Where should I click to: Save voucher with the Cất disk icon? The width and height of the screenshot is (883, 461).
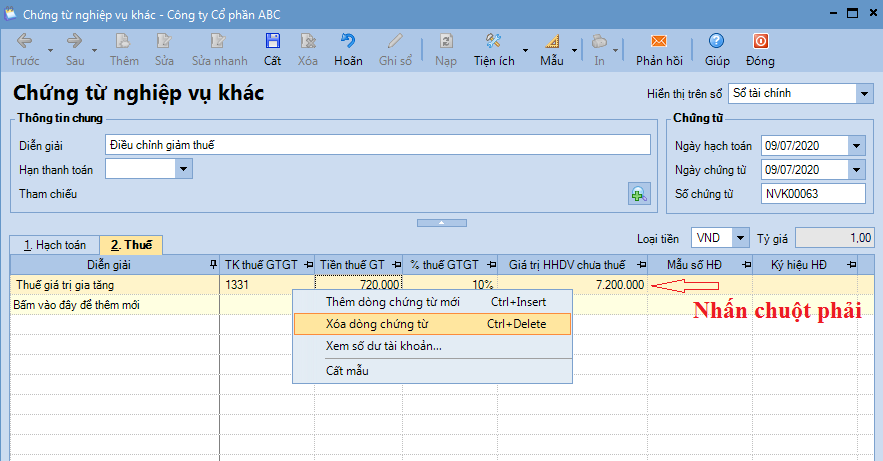pos(273,41)
